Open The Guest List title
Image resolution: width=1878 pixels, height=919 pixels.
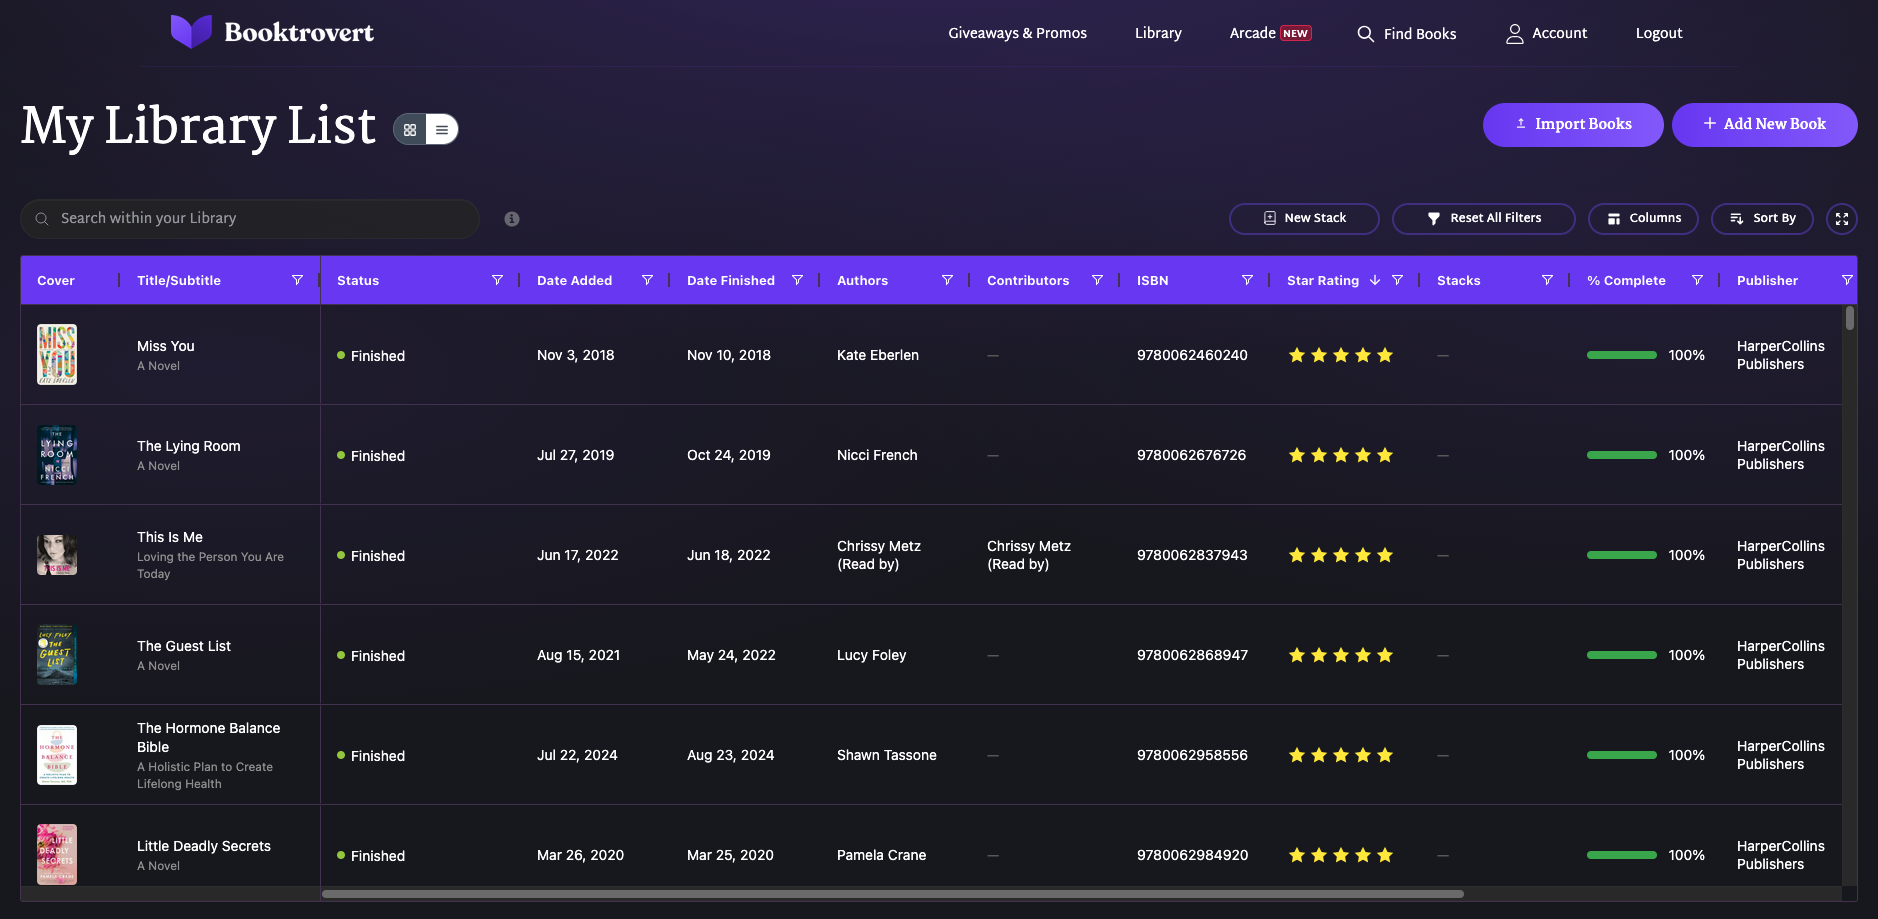(x=184, y=646)
